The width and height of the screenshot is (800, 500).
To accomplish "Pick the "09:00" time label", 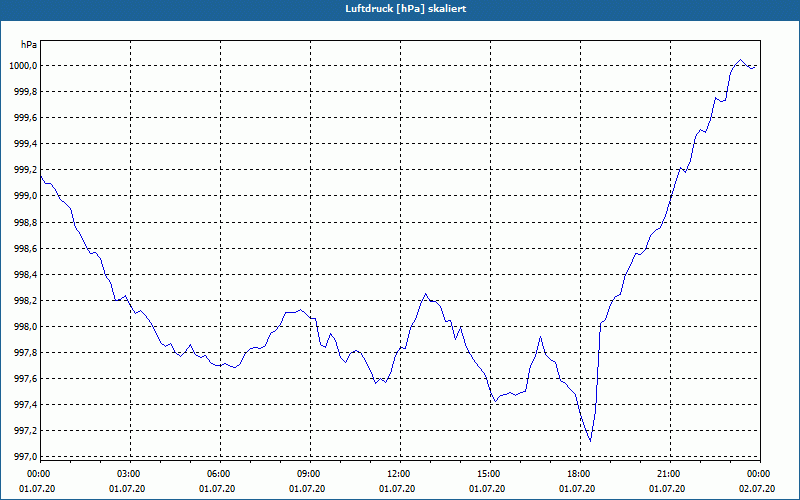I will click(x=308, y=474).
